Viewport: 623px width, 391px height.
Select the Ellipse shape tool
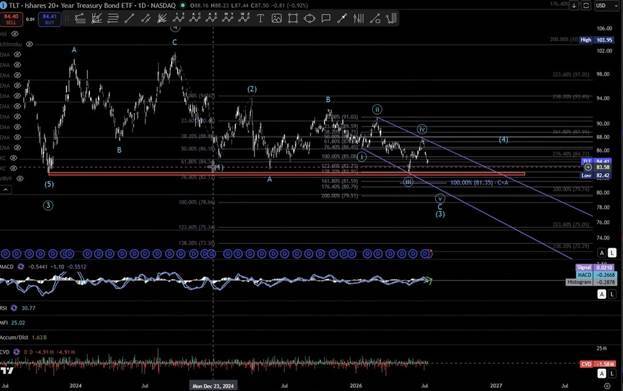pyautogui.click(x=310, y=18)
